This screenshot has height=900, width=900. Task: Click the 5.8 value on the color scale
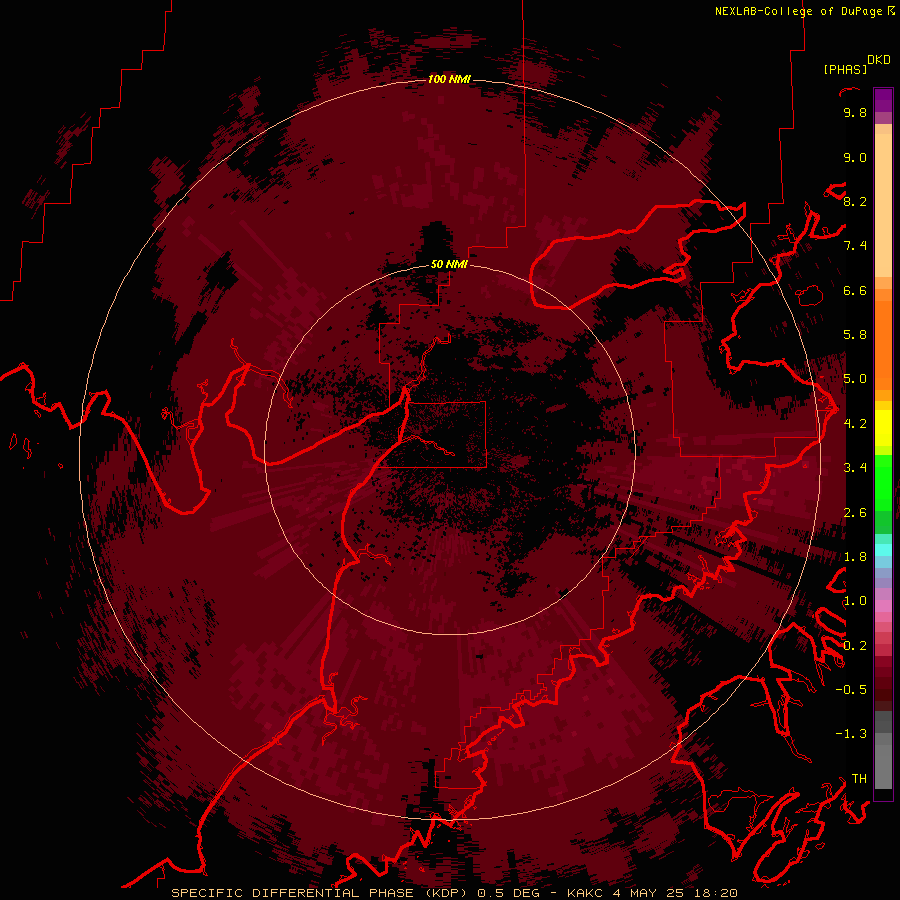click(x=855, y=335)
